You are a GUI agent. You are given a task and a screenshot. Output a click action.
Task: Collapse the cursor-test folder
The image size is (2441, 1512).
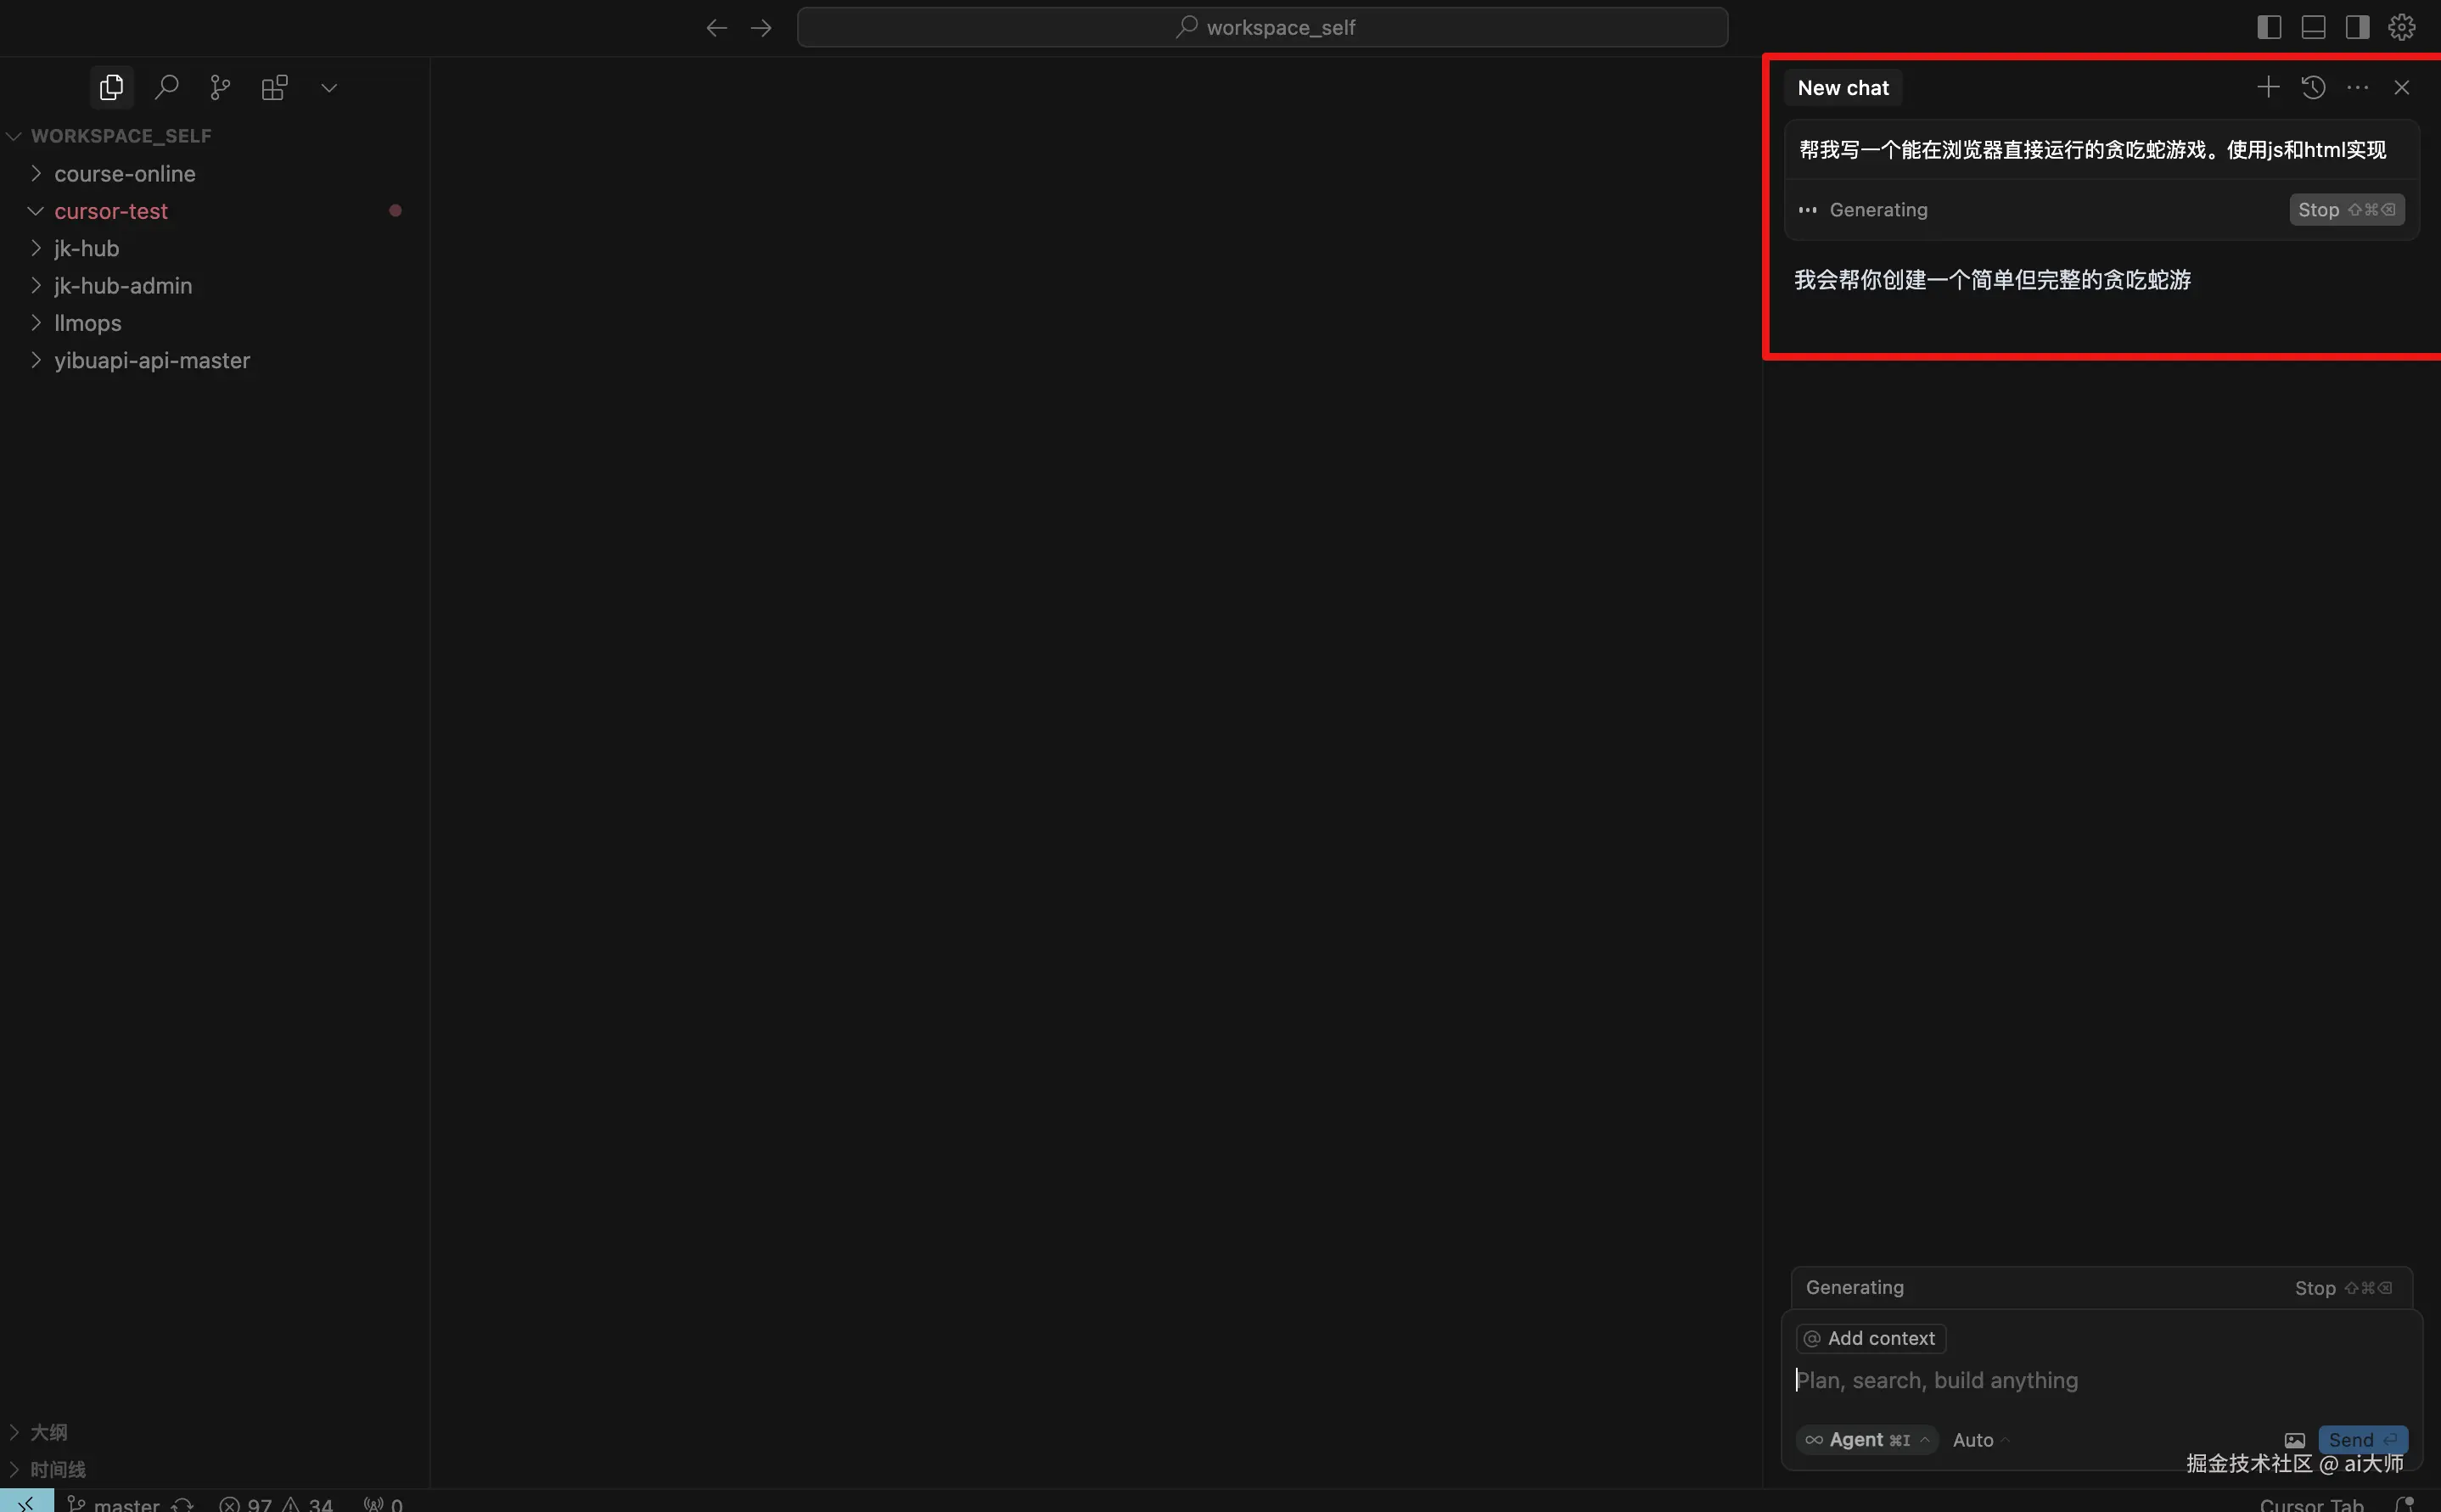click(110, 211)
